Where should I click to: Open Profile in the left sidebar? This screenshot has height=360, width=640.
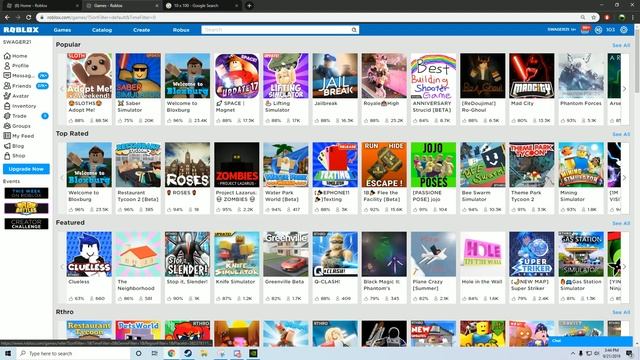tap(16, 66)
